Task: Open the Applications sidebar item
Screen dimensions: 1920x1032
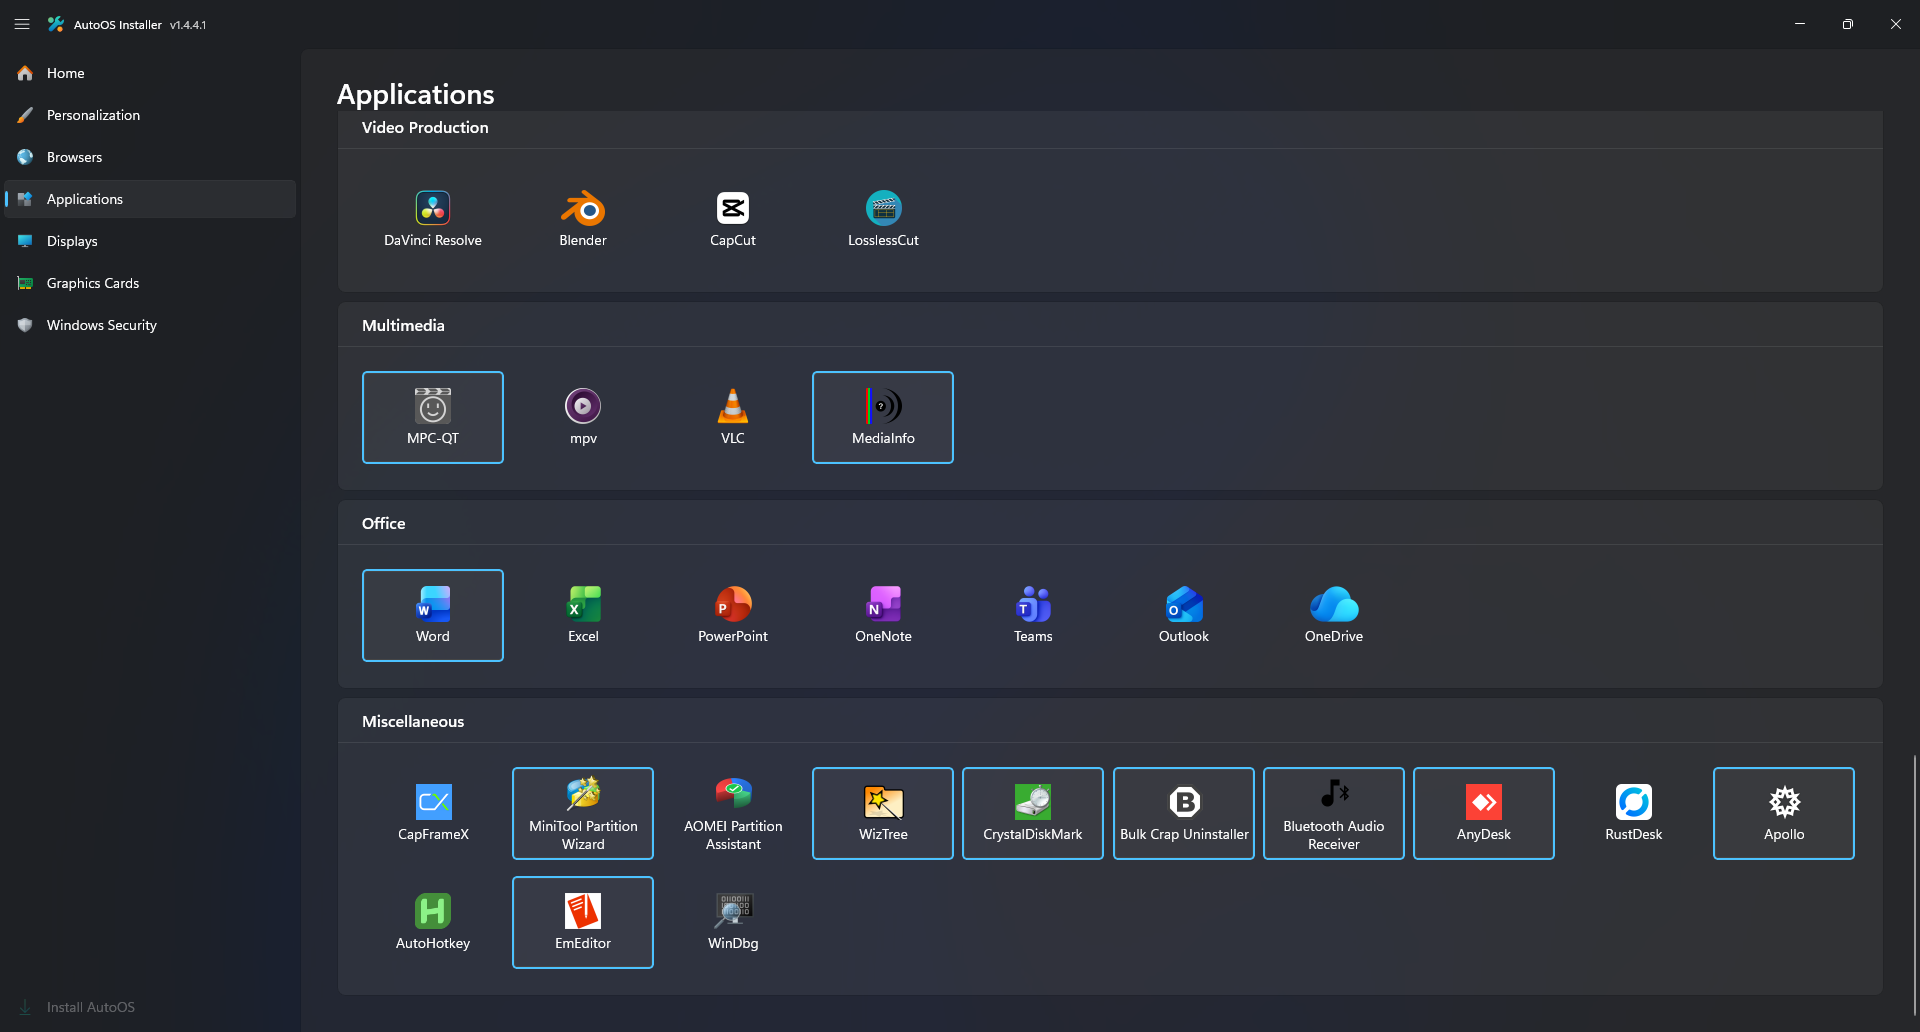Action: pos(150,199)
